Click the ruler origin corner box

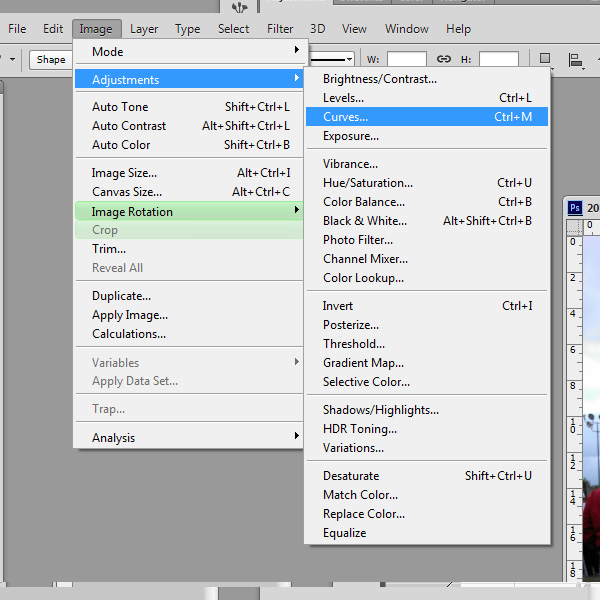[574, 227]
